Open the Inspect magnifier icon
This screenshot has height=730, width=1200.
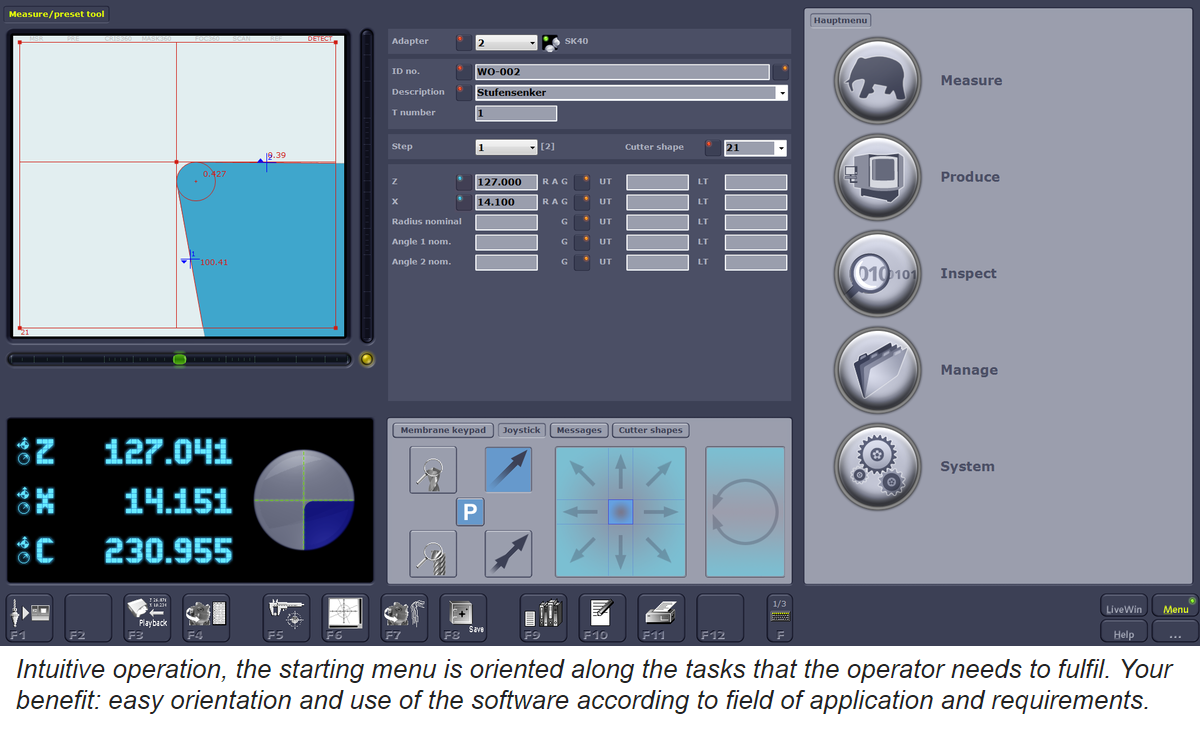pos(877,274)
